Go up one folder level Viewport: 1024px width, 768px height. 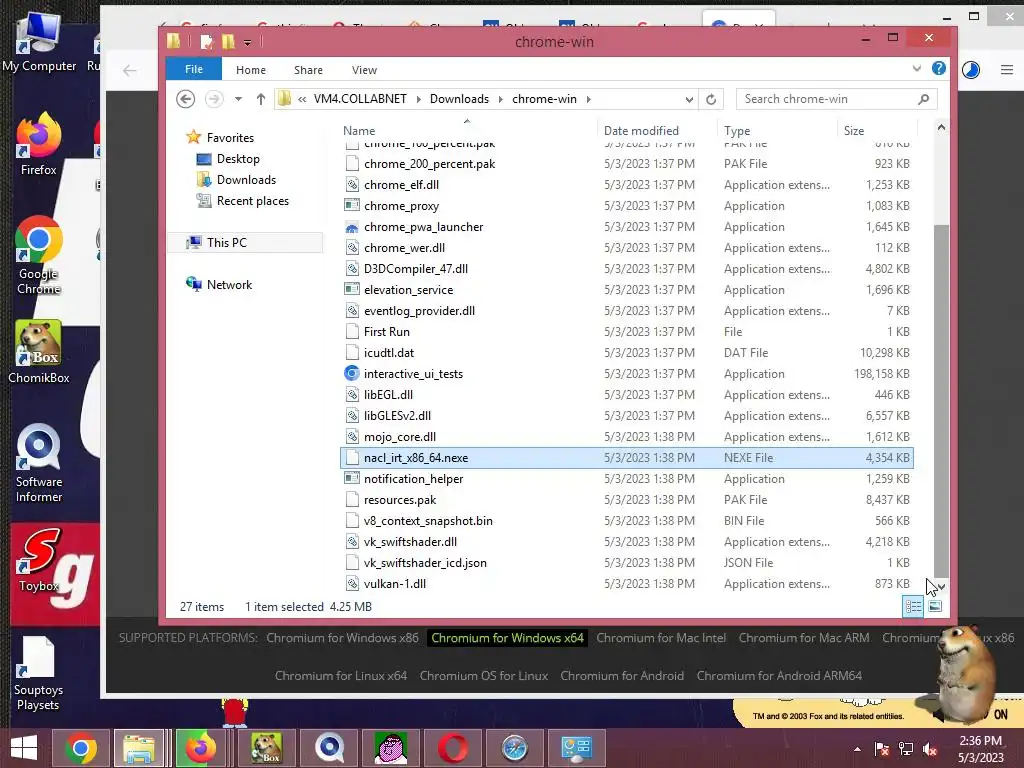(261, 99)
